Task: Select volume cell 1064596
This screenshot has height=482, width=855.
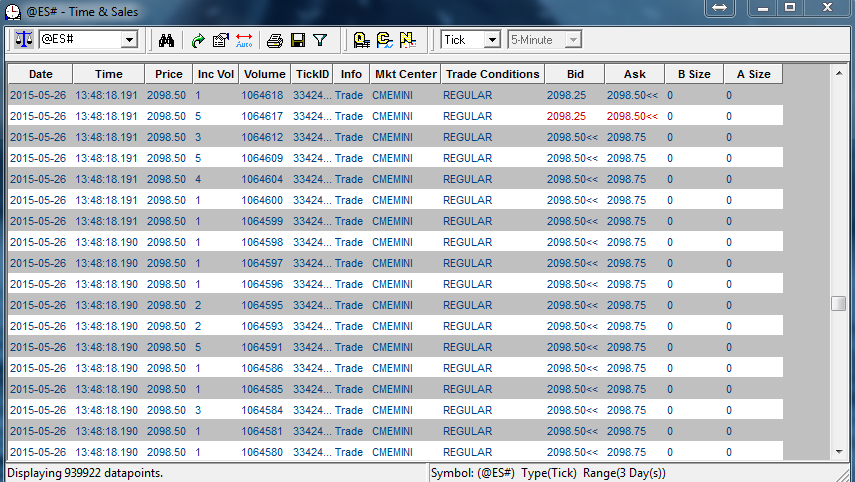Action: pyautogui.click(x=262, y=284)
